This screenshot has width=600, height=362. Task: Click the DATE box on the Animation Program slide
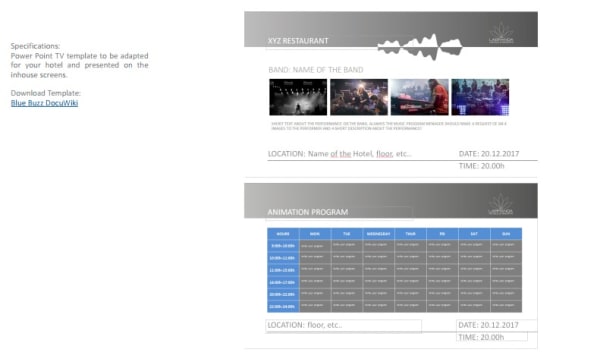497,325
